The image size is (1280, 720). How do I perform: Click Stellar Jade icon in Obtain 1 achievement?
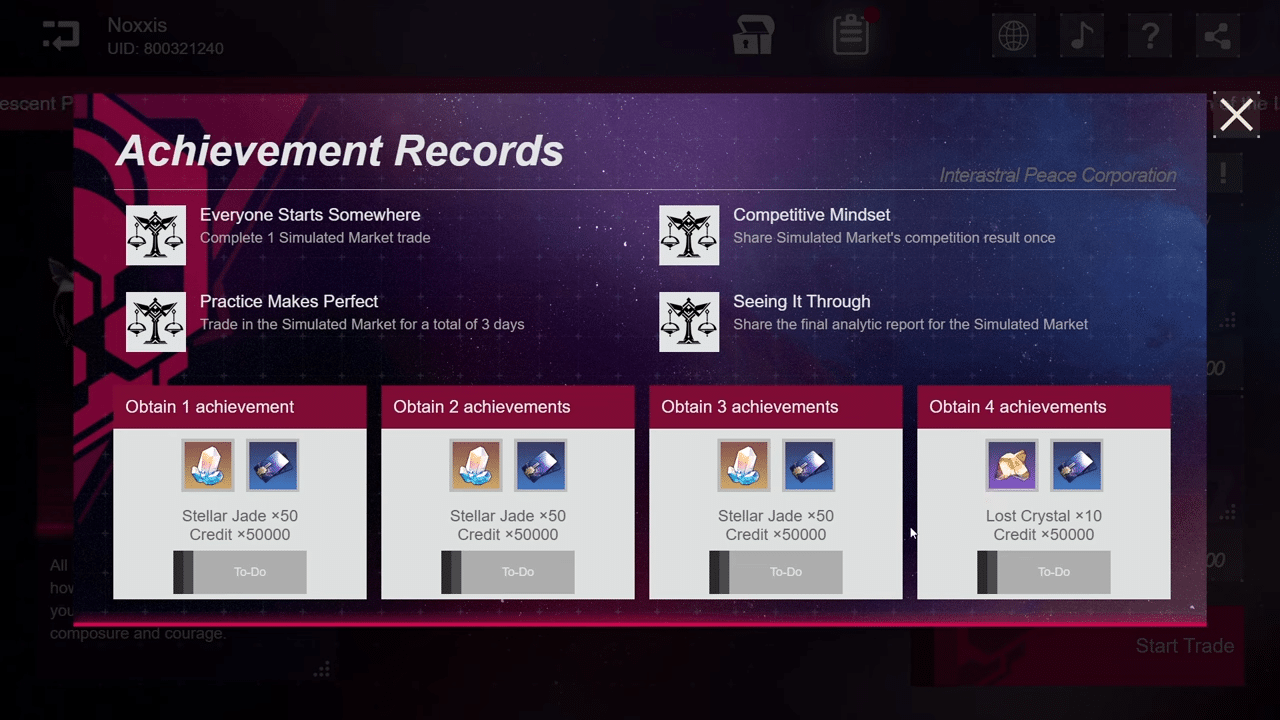pyautogui.click(x=208, y=465)
